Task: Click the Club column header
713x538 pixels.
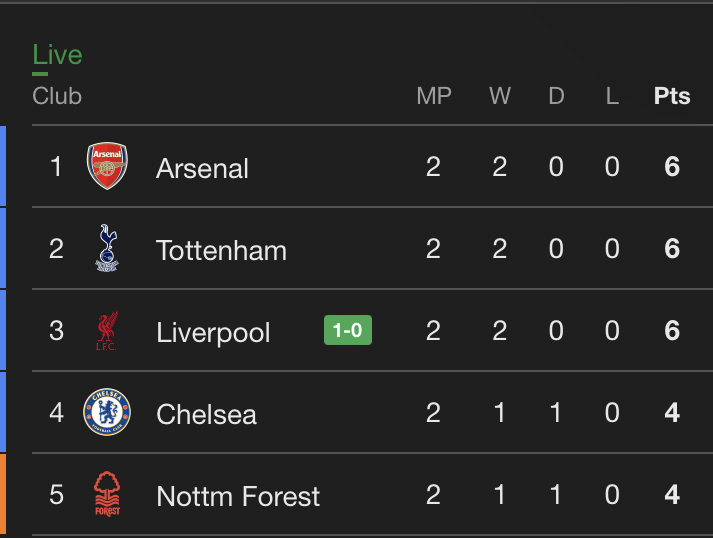Action: tap(57, 96)
